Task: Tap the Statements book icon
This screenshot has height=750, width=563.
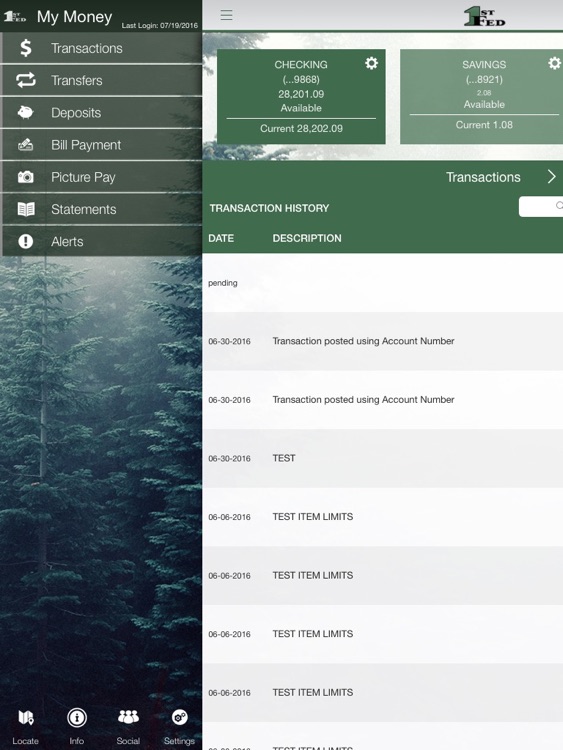Action: [26, 209]
